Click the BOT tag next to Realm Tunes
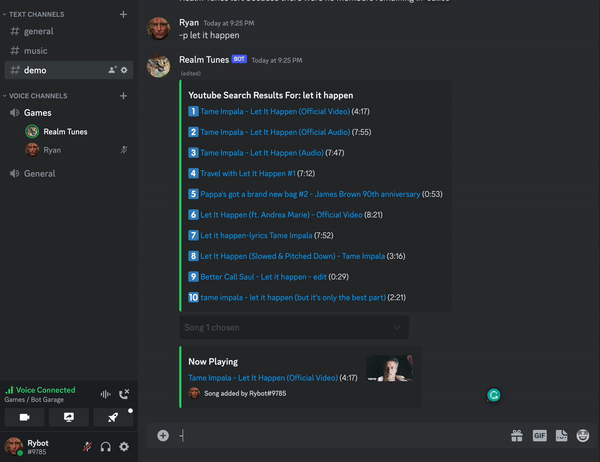The width and height of the screenshot is (600, 462). click(239, 59)
